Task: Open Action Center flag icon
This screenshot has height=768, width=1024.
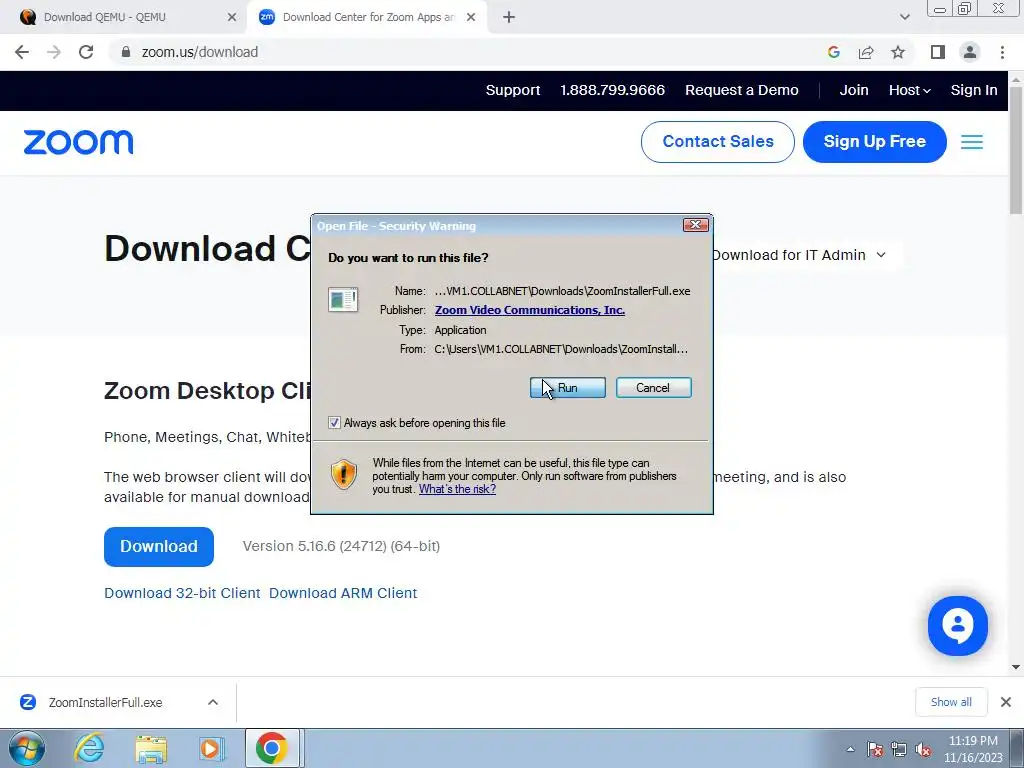Action: tap(875, 749)
